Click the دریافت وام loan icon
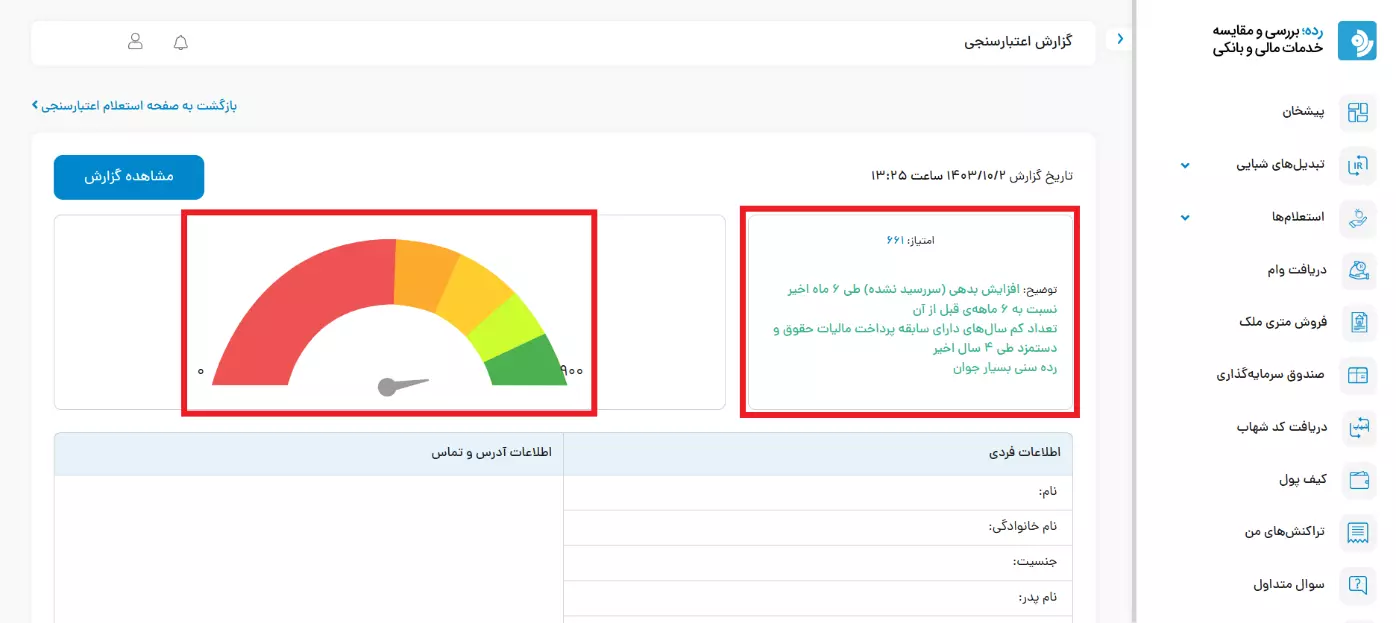The image size is (1396, 623). 1357,270
